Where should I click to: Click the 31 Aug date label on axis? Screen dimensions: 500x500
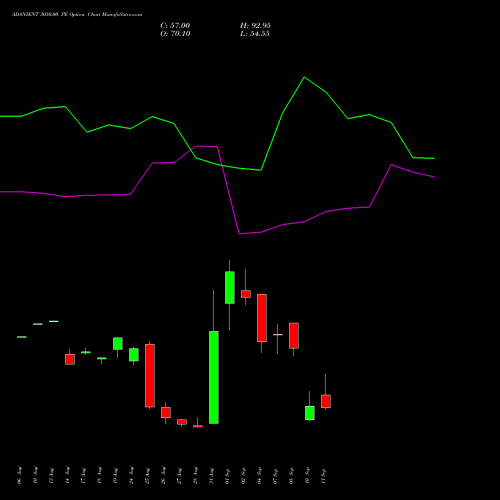point(211,476)
